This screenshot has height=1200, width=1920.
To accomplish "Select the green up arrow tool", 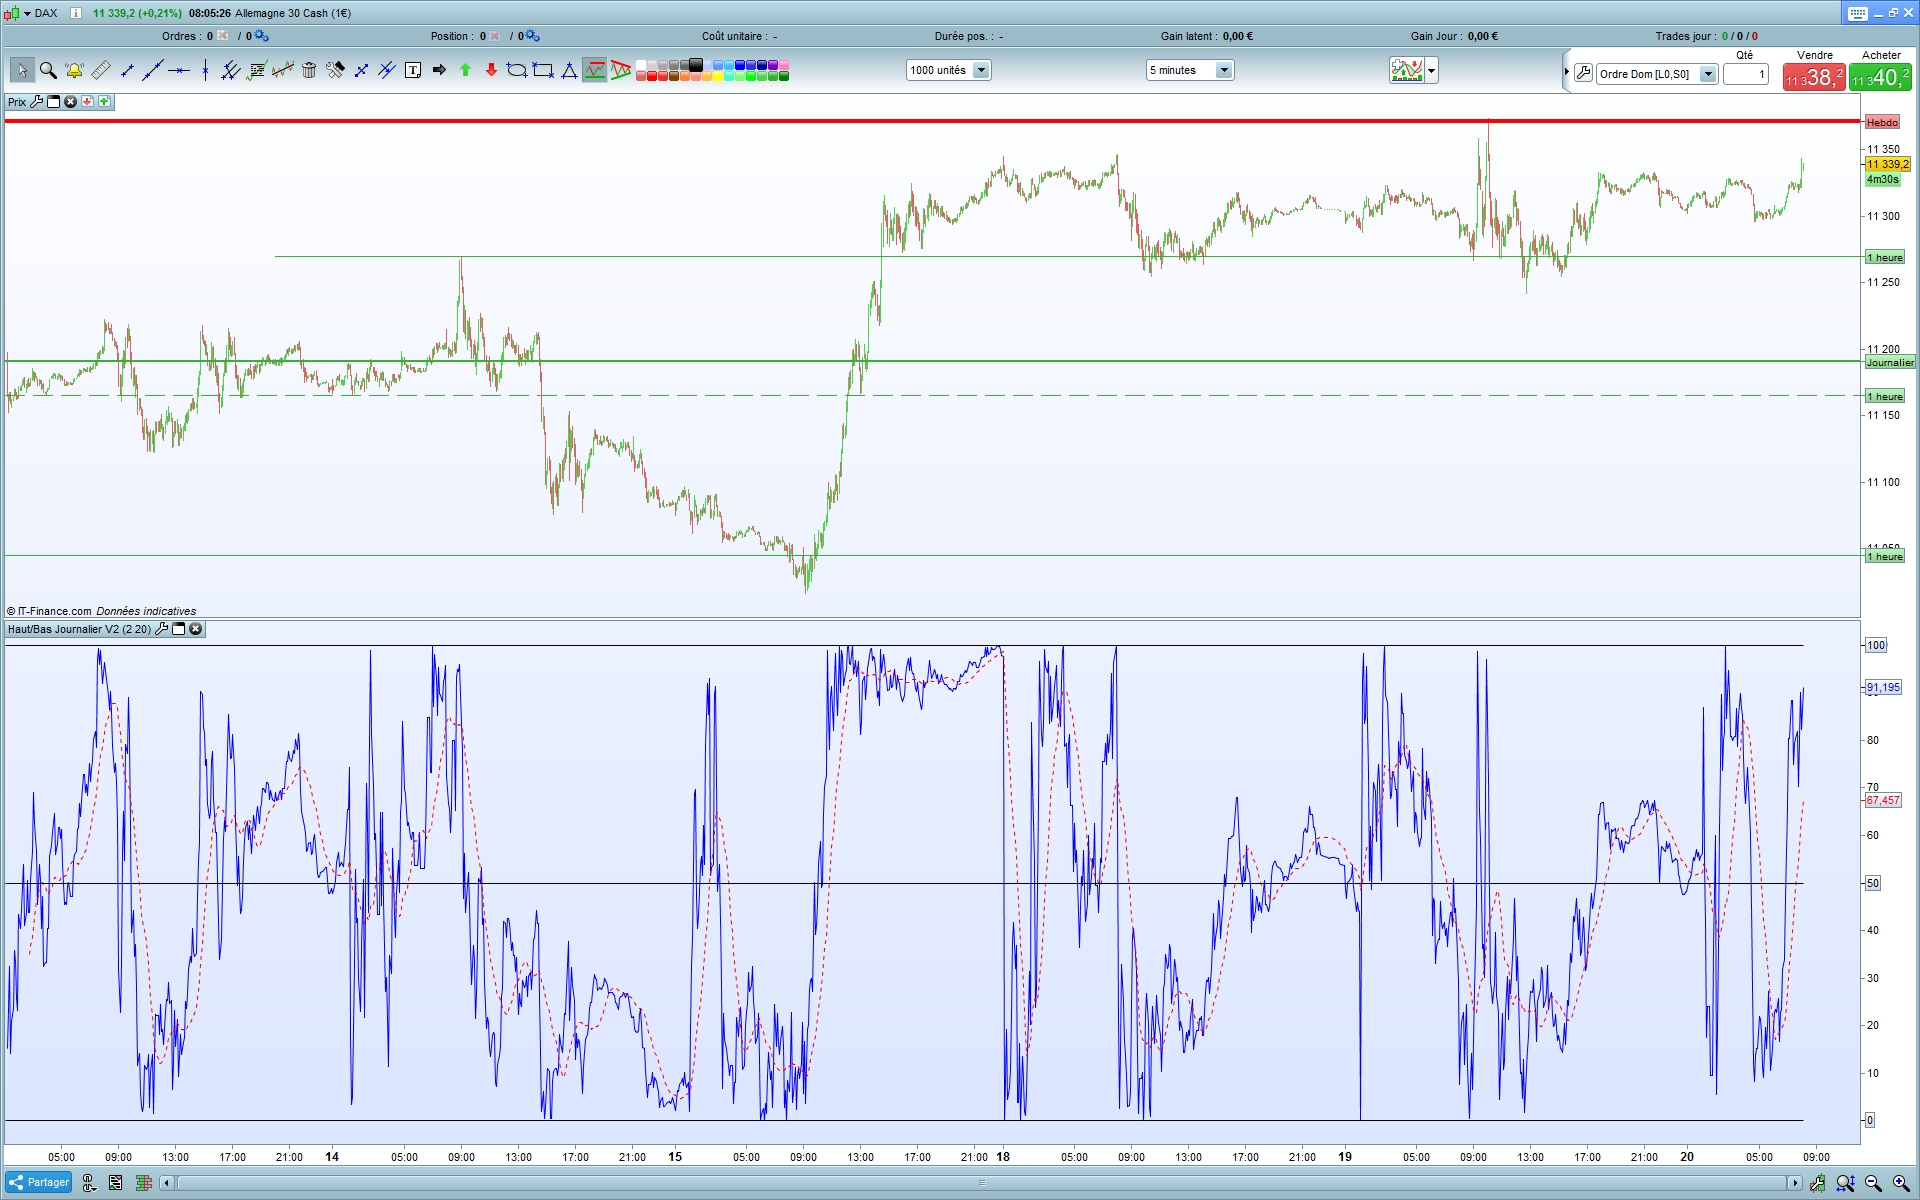I will [x=465, y=70].
